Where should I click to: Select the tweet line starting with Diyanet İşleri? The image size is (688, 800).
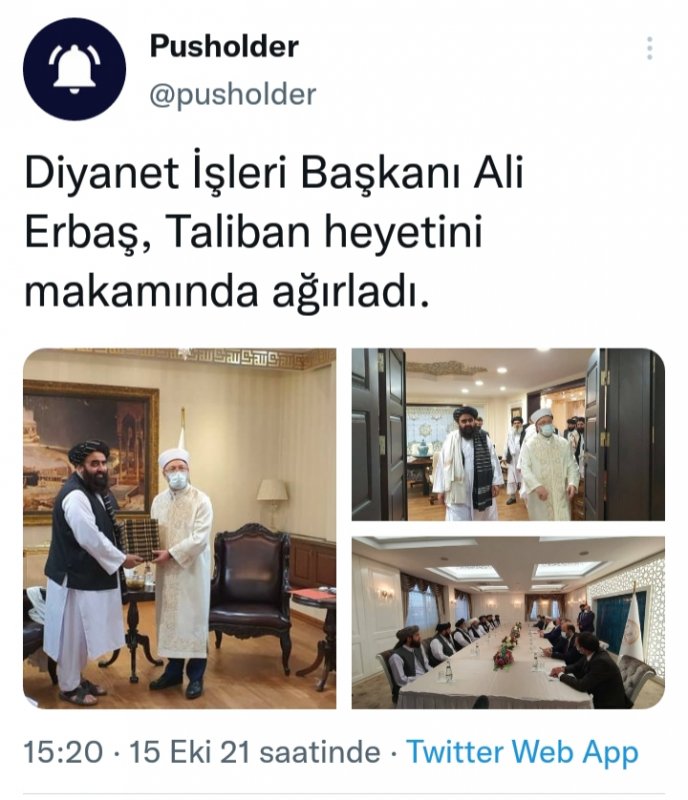(274, 173)
